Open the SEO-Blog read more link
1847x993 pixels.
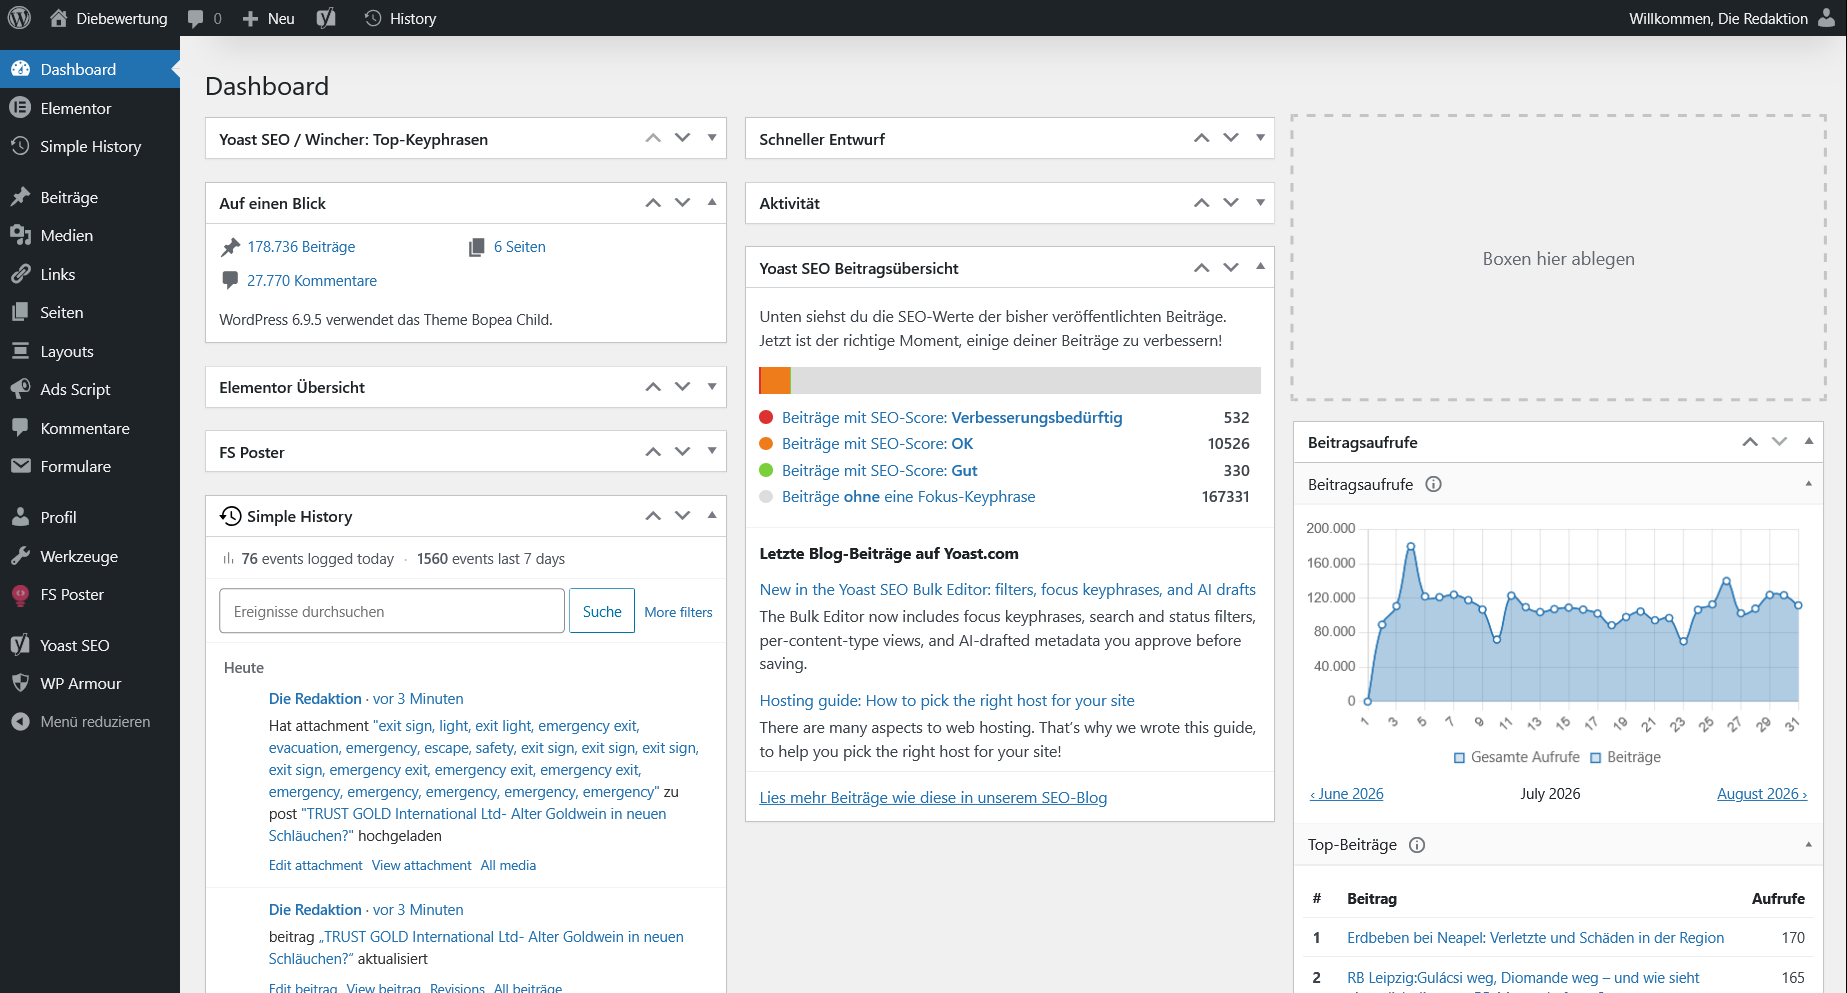[933, 798]
